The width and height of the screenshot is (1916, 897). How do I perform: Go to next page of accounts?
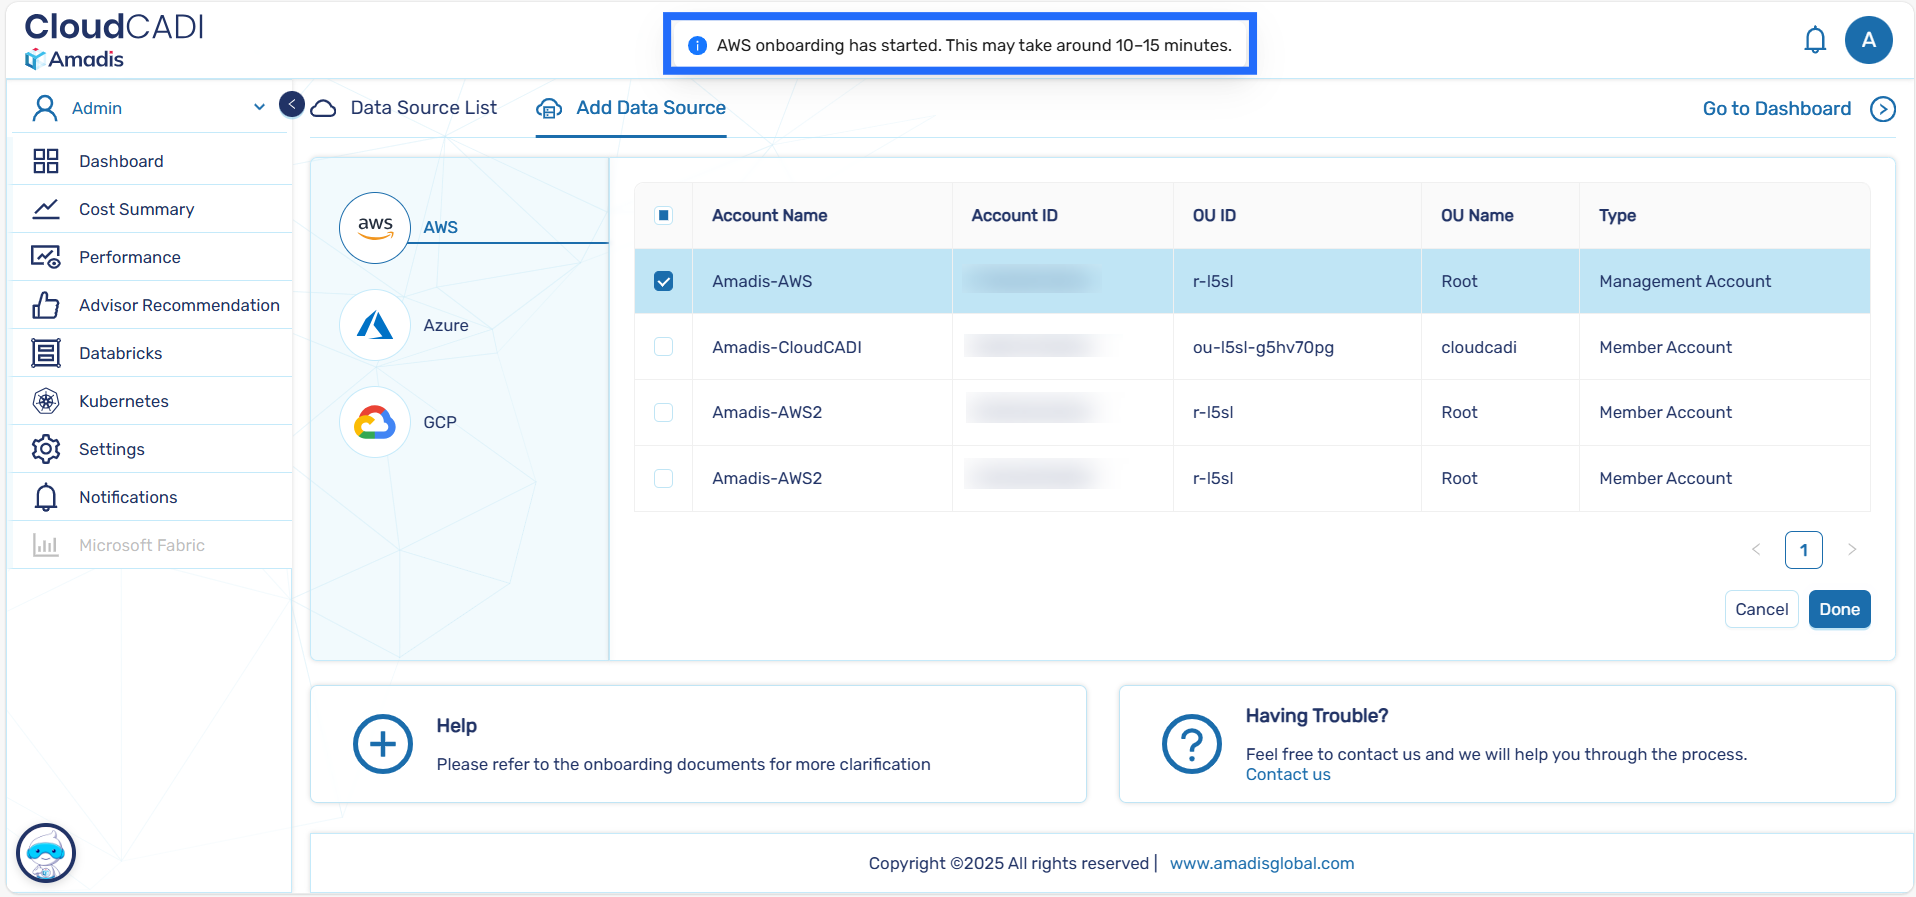pyautogui.click(x=1851, y=549)
